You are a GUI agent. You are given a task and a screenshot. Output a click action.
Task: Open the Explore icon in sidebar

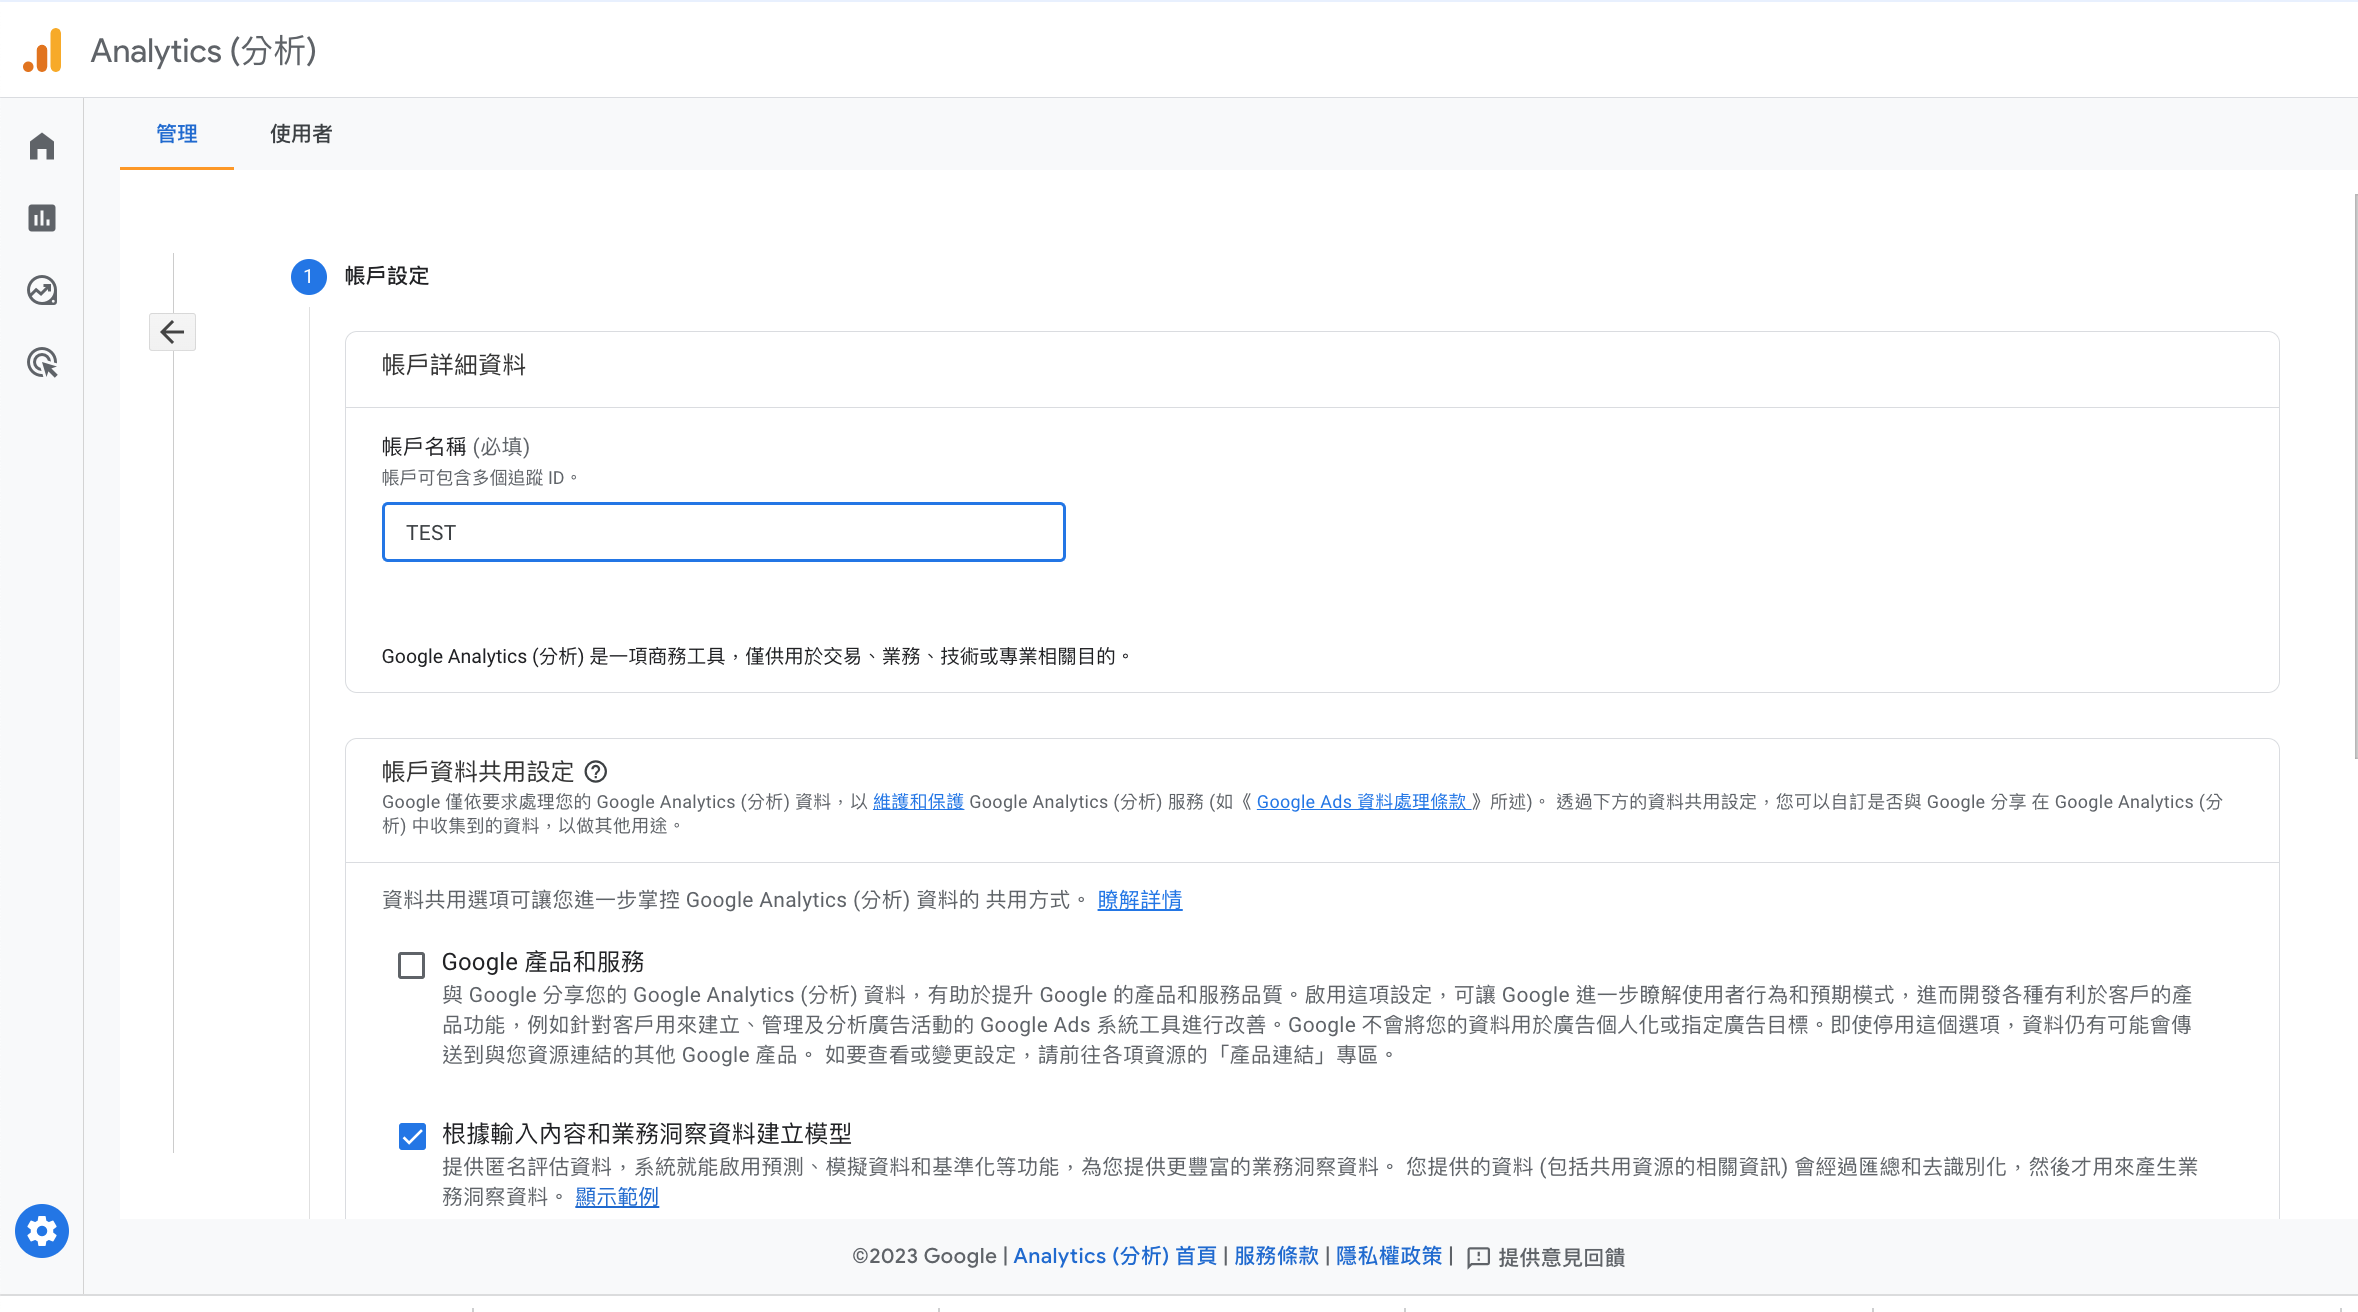point(42,291)
